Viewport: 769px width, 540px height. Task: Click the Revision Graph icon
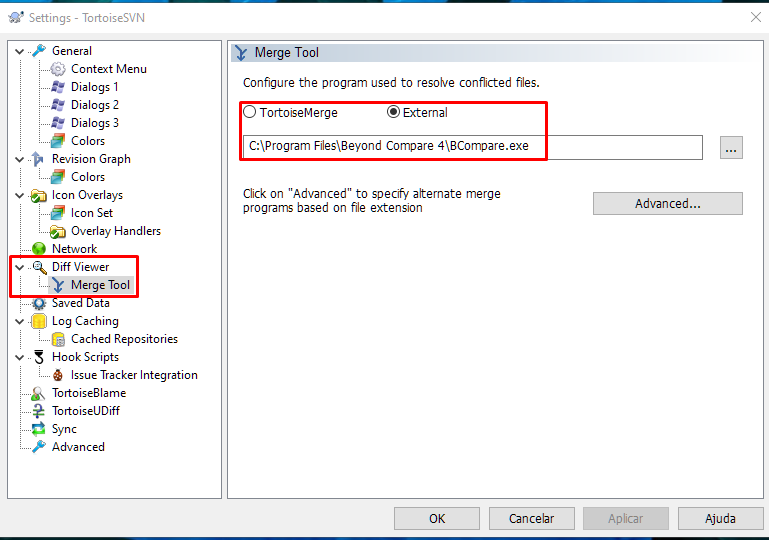click(x=39, y=159)
